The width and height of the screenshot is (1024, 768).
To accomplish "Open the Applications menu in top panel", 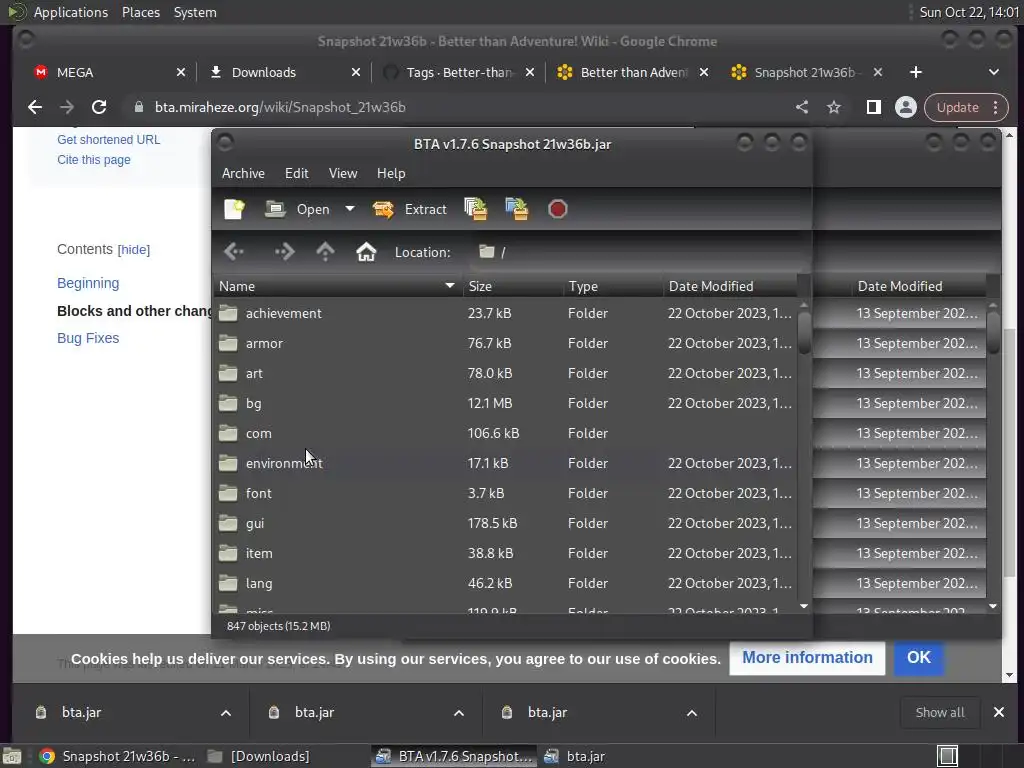I will tap(71, 12).
